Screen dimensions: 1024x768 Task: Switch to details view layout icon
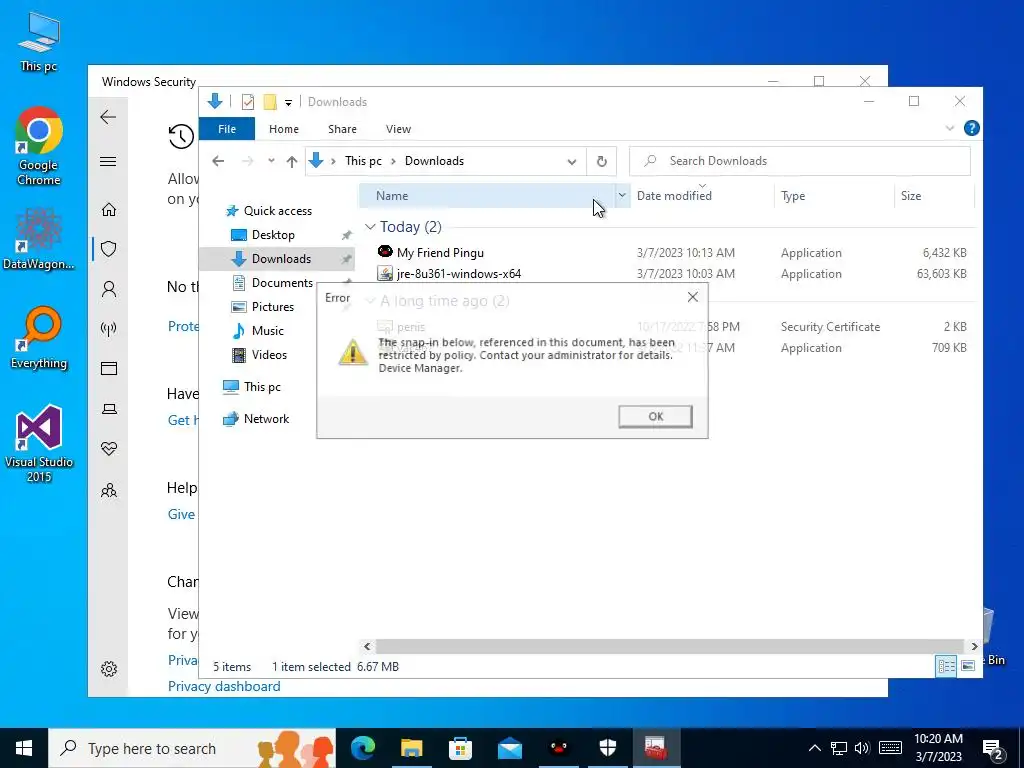[946, 665]
